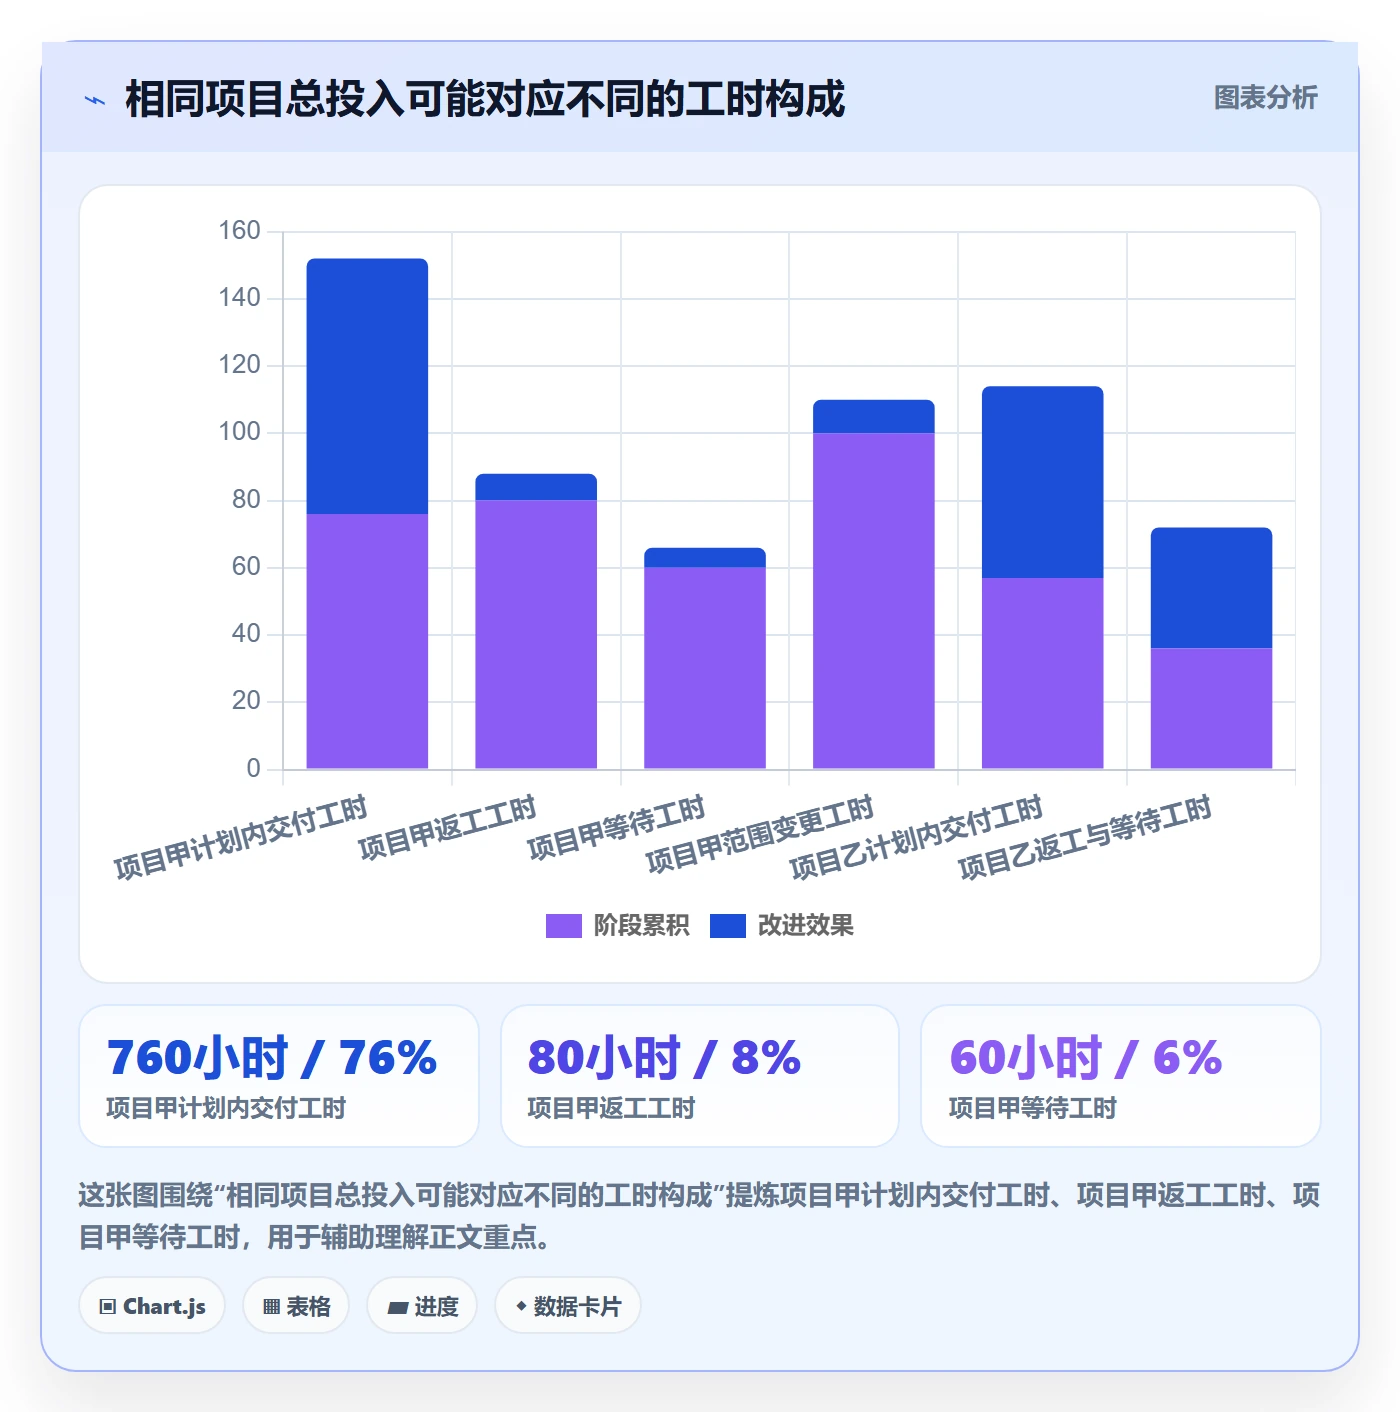The image size is (1400, 1412).
Task: Click the 阶段累积 legend label text
Action: tap(641, 926)
